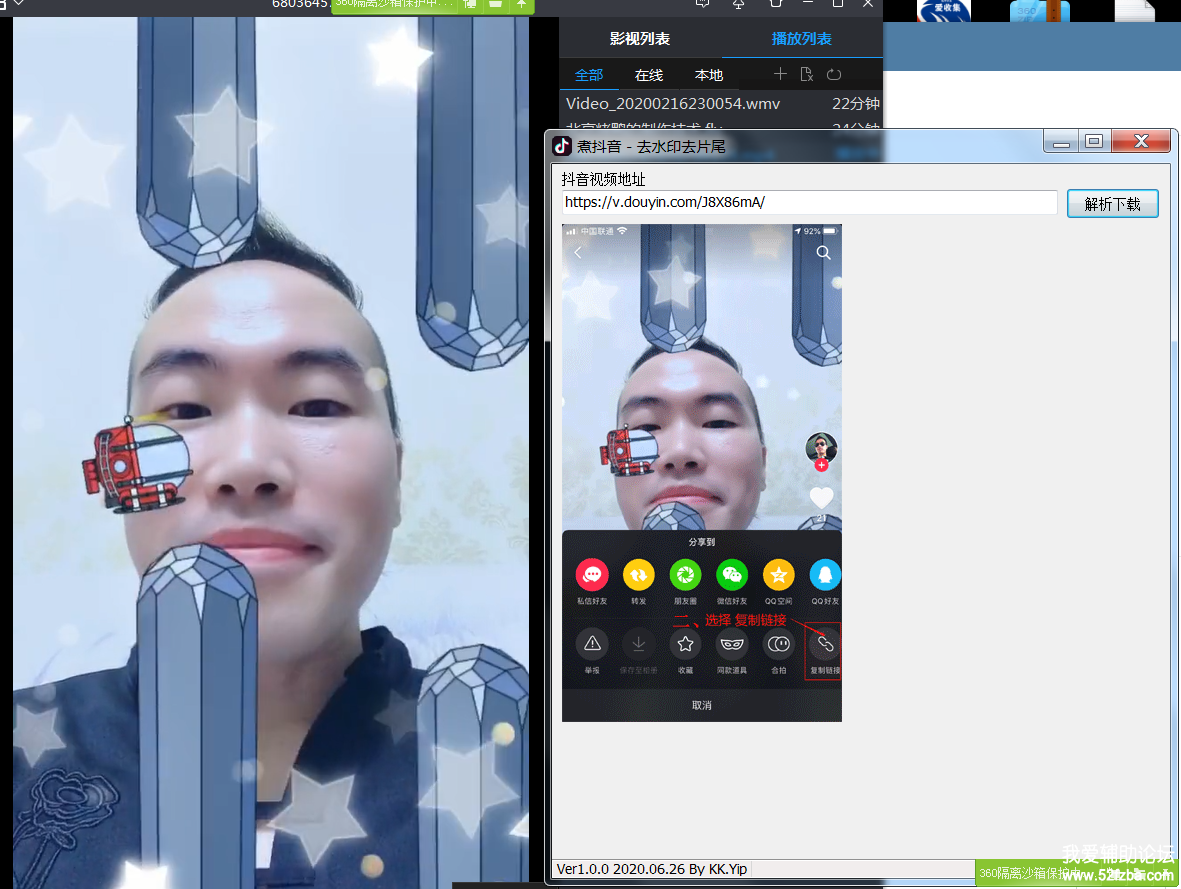Click the 复制链接 chain icon

coord(825,644)
